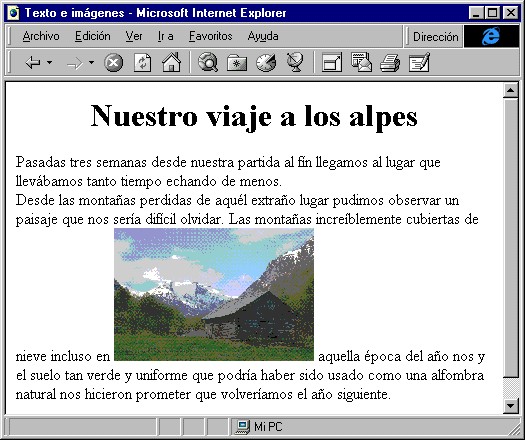The height and width of the screenshot is (440, 525).
Task: Go to the Home page icon
Action: 171,62
